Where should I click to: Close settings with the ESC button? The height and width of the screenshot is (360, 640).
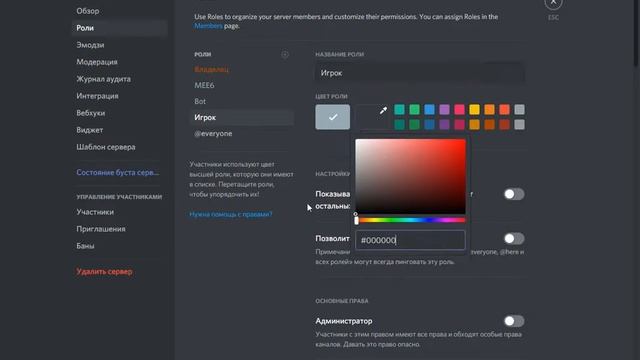coord(553,3)
